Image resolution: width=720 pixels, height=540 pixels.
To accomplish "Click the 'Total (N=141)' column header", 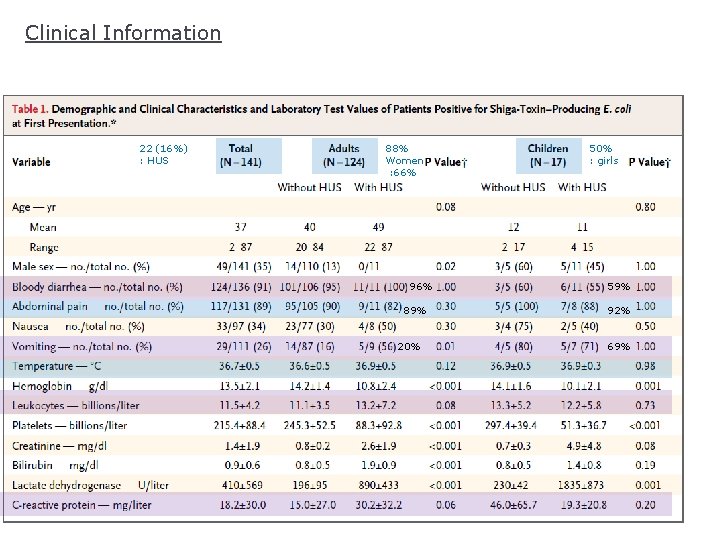I will pos(248,156).
